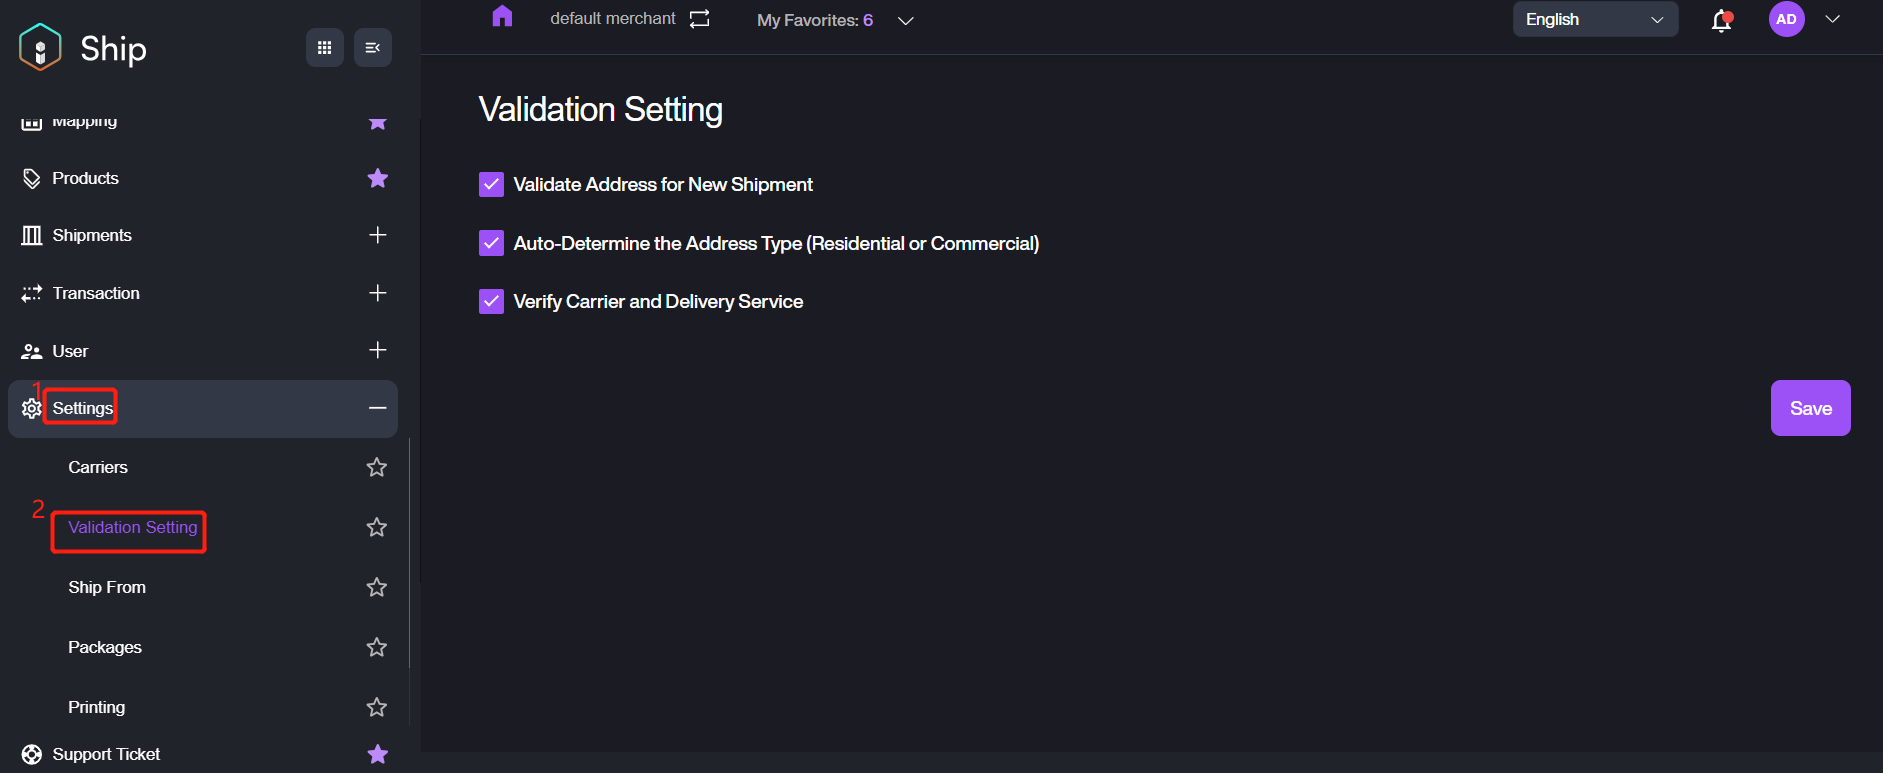
Task: Star the Ship From menu item
Action: click(x=377, y=587)
